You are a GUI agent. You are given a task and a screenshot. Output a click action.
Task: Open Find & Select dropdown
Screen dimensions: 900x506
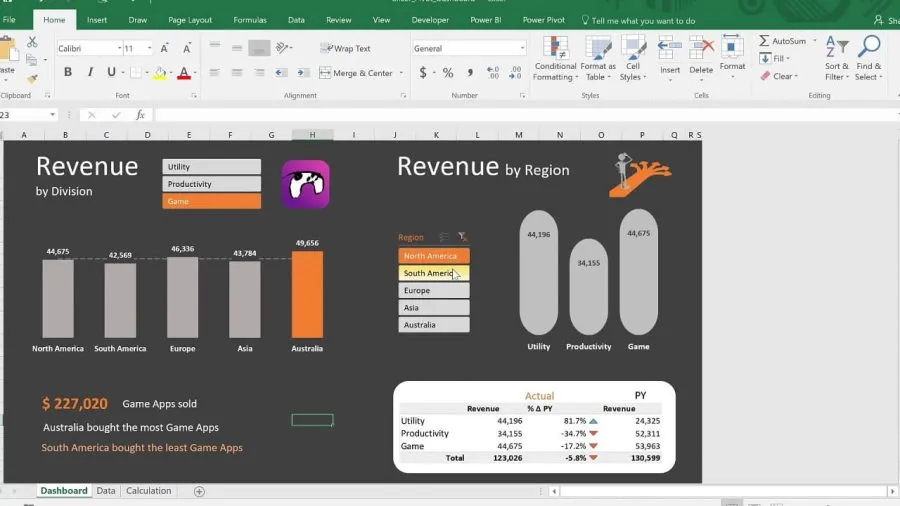tap(868, 59)
